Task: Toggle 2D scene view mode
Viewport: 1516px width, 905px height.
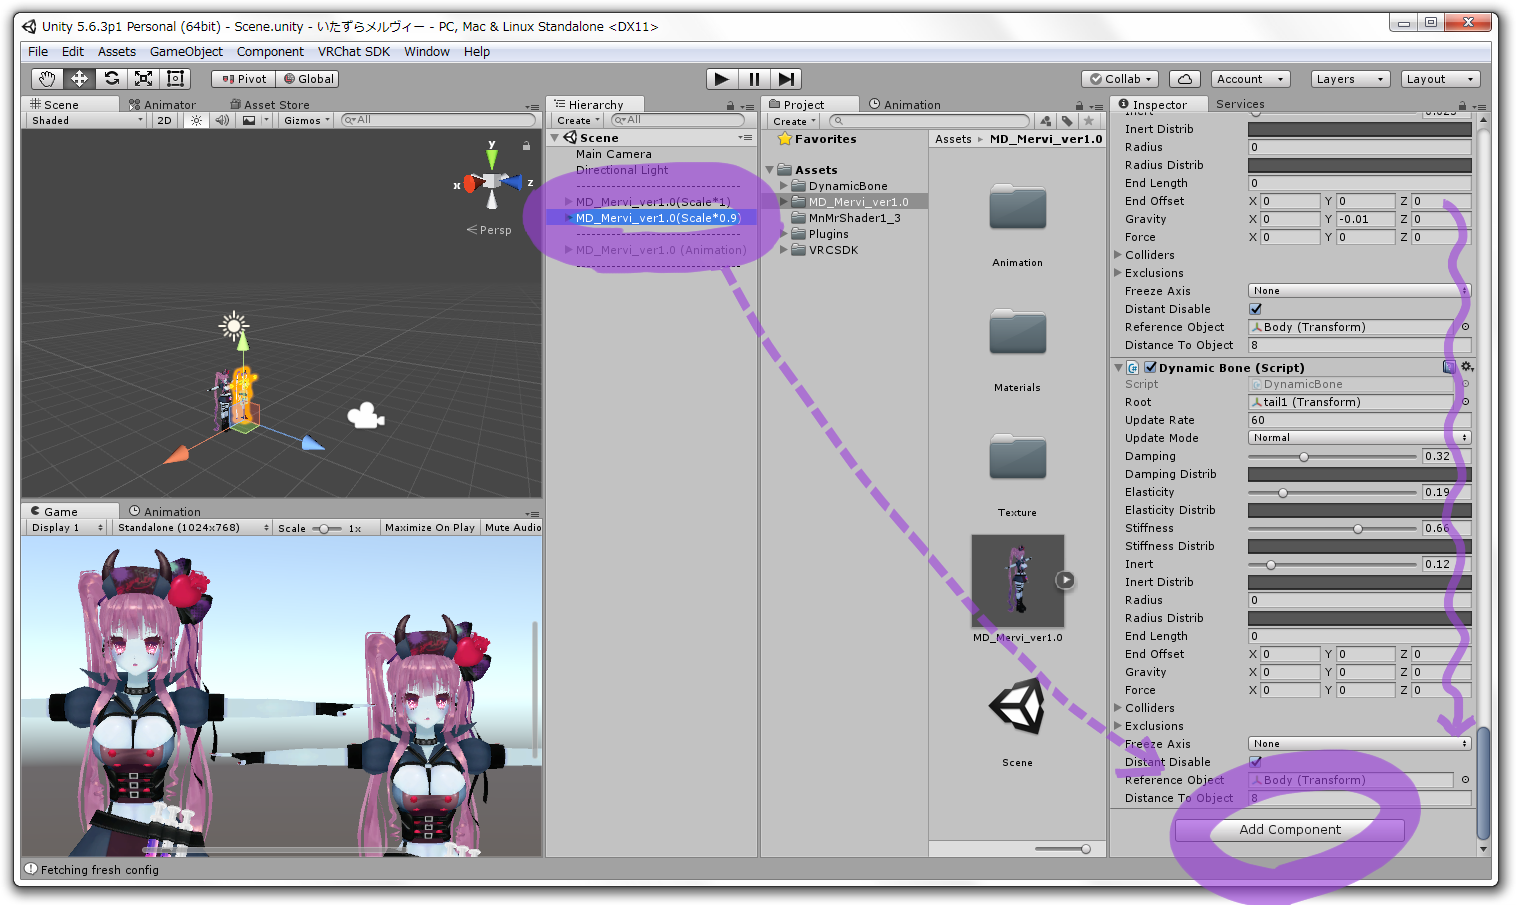Action: 165,120
